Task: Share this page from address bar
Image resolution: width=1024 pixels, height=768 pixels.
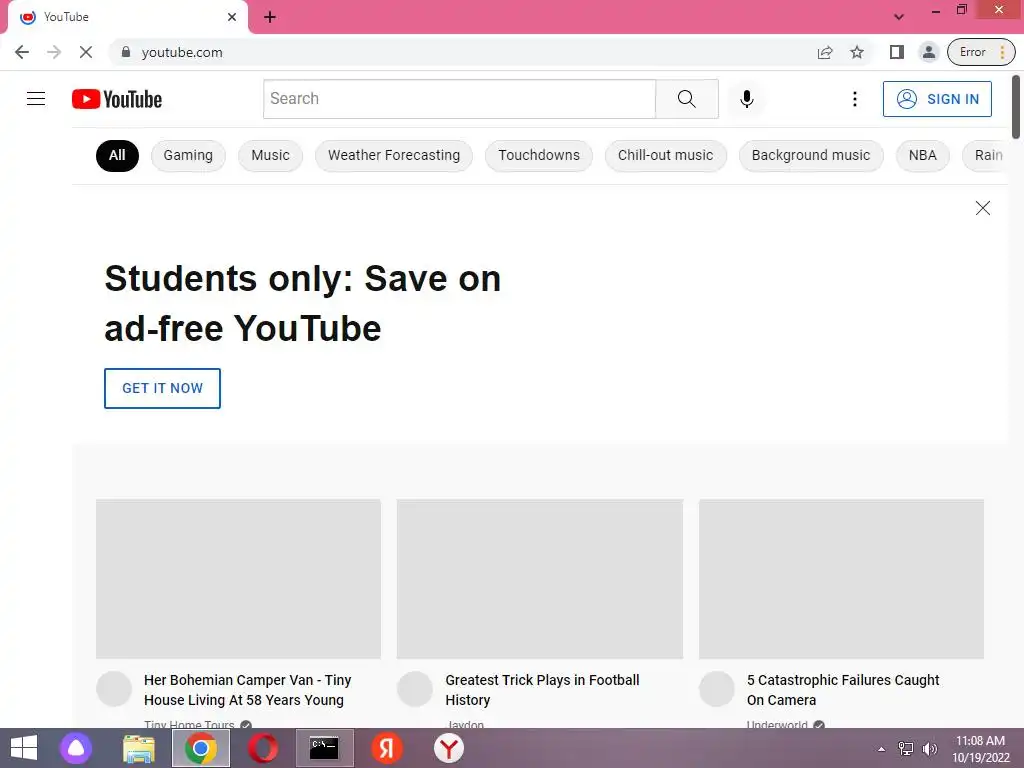Action: click(825, 52)
